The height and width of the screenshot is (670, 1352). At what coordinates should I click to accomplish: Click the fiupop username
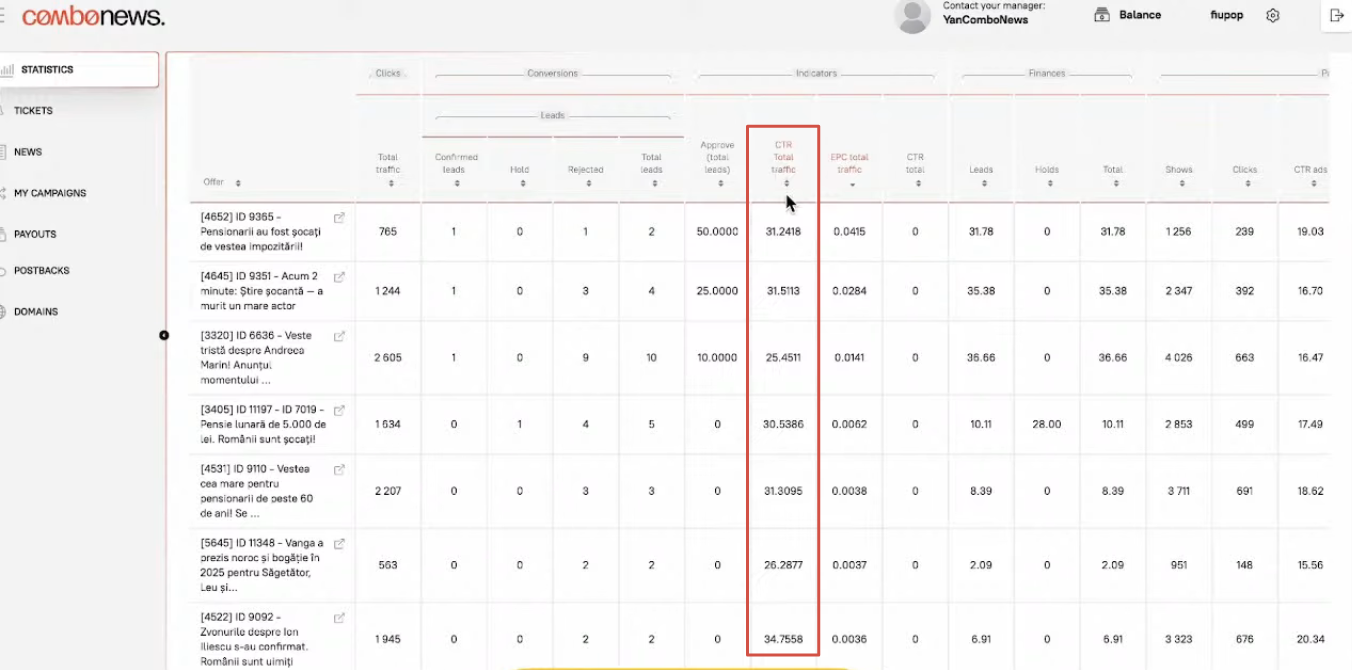1226,15
